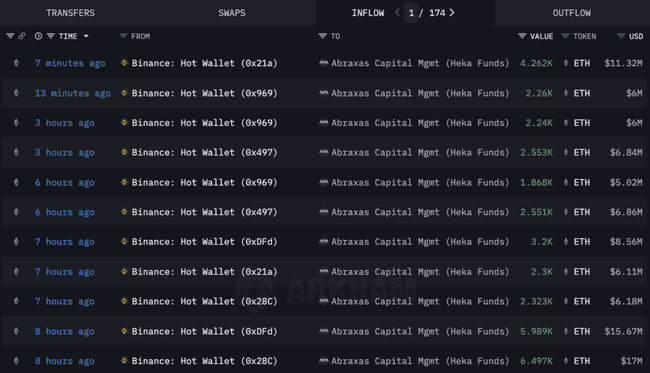The image size is (650, 373).
Task: Click the TOKEN column filter icon
Action: coord(565,36)
